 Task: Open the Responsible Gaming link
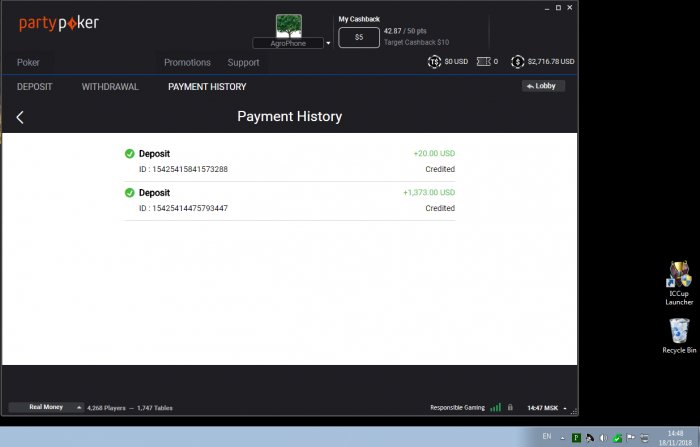(457, 408)
